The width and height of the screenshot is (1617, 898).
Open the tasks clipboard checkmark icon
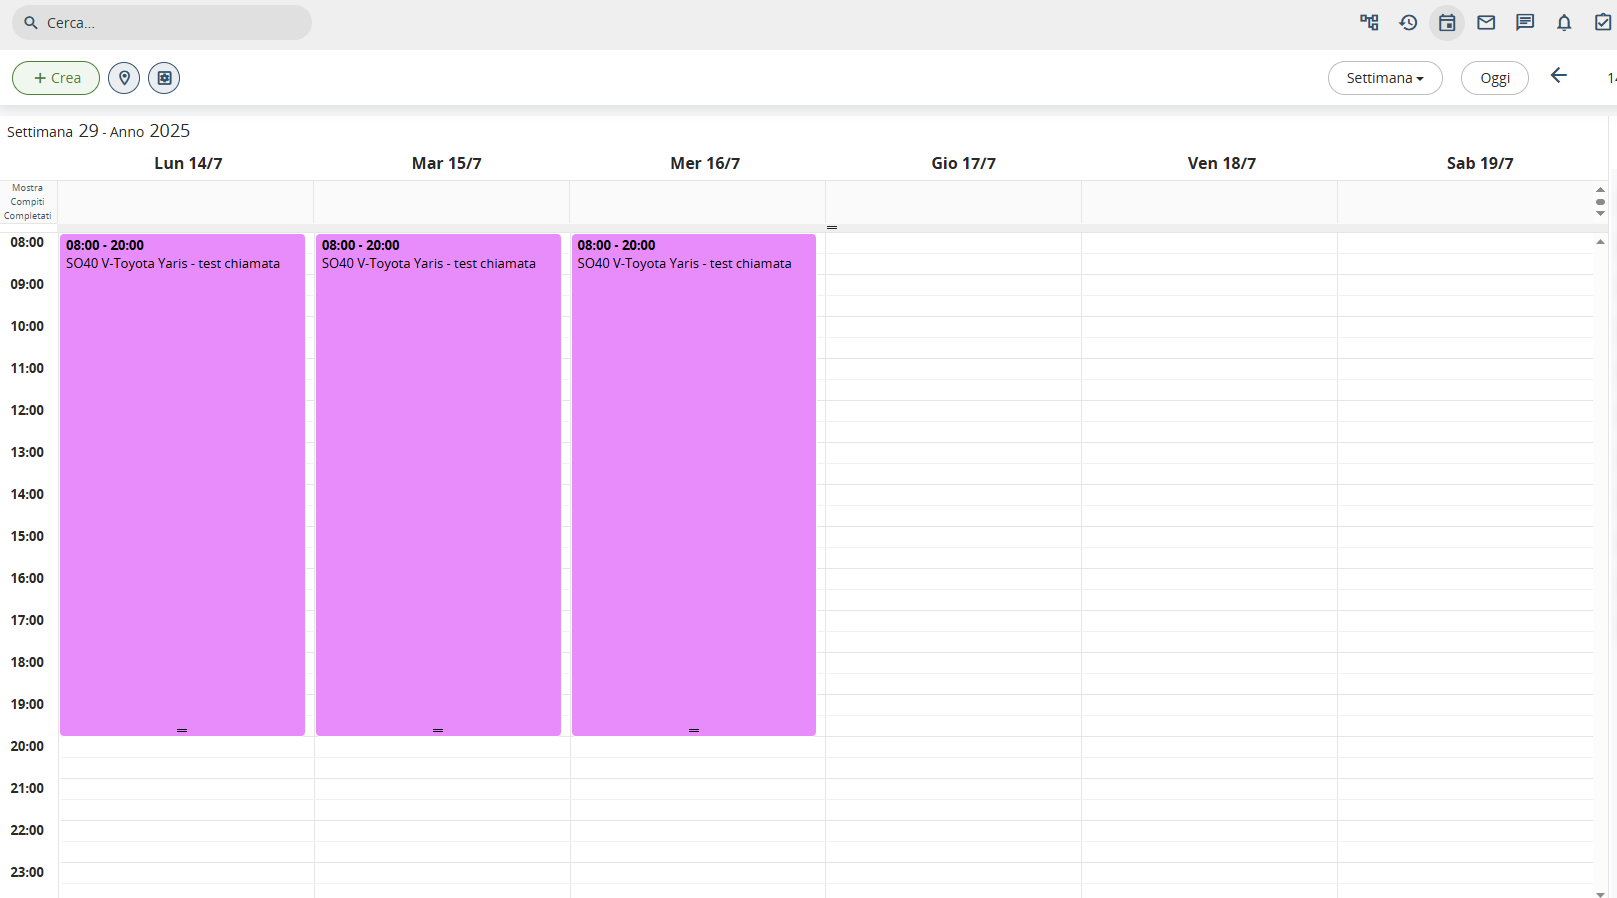click(x=1602, y=22)
